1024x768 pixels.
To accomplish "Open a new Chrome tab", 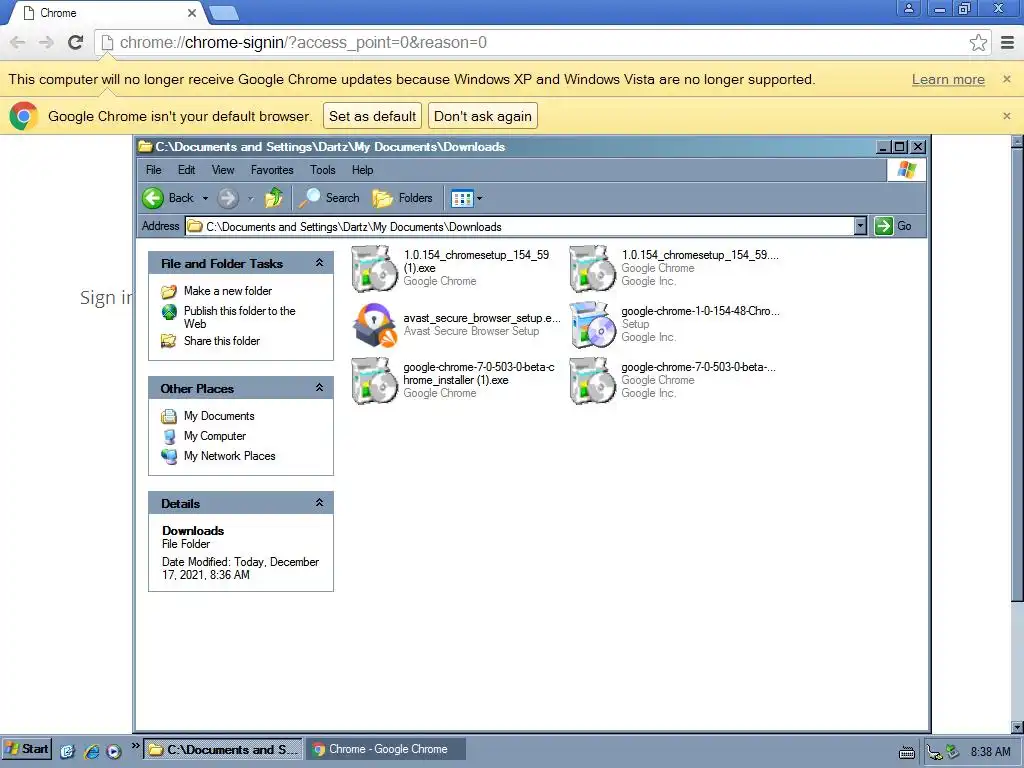I will pos(224,13).
